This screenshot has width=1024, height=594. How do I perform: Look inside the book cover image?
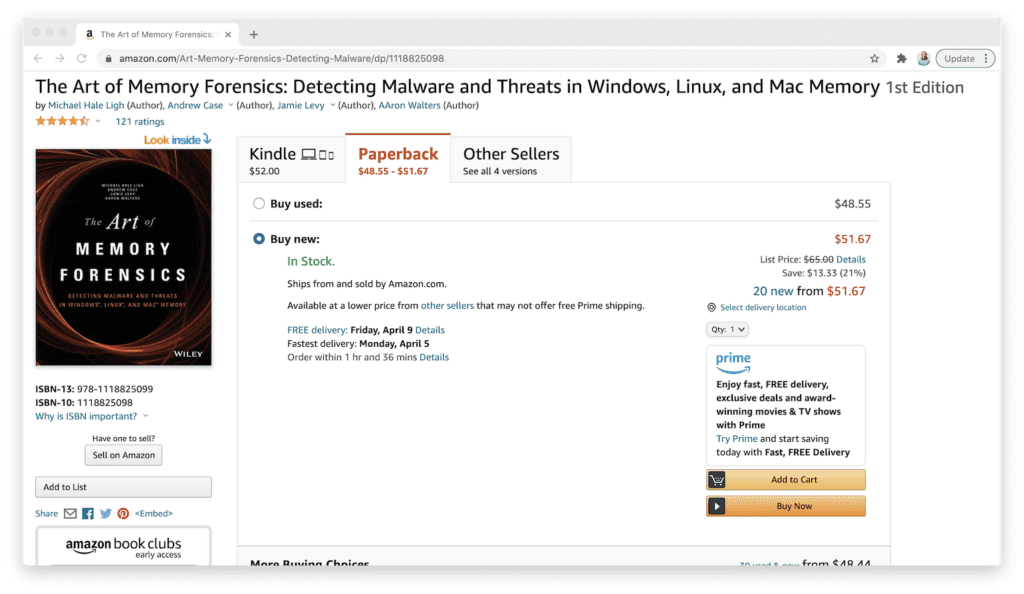coord(123,257)
